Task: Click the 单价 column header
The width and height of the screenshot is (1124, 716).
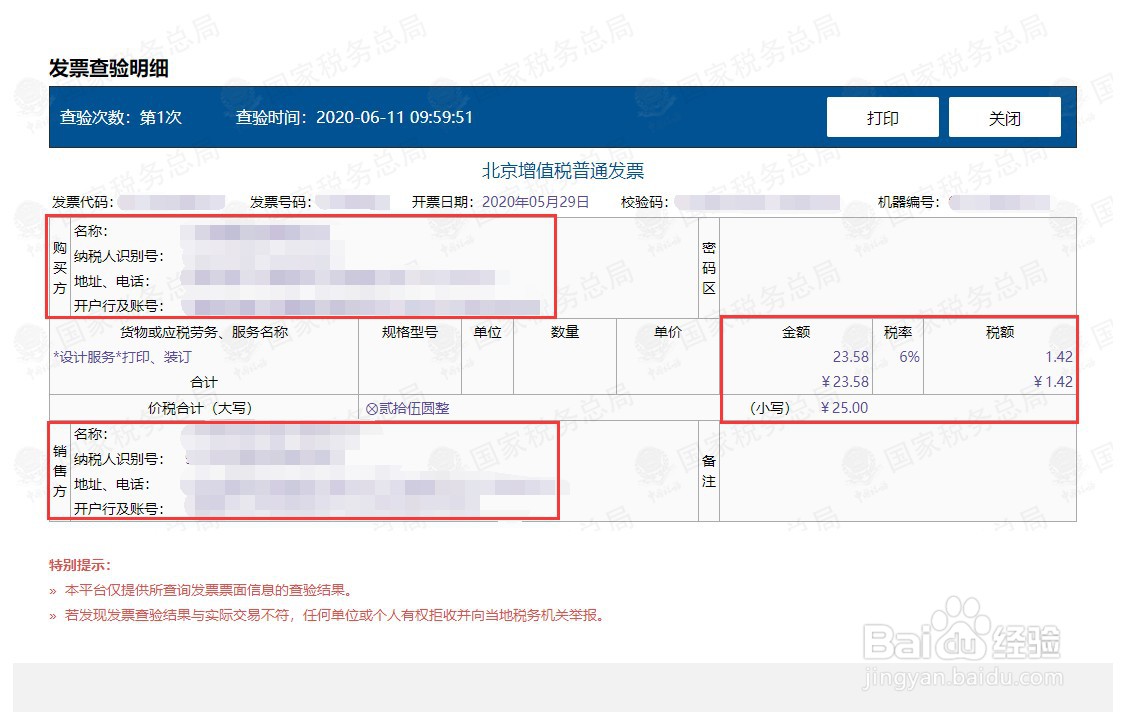Action: click(668, 332)
